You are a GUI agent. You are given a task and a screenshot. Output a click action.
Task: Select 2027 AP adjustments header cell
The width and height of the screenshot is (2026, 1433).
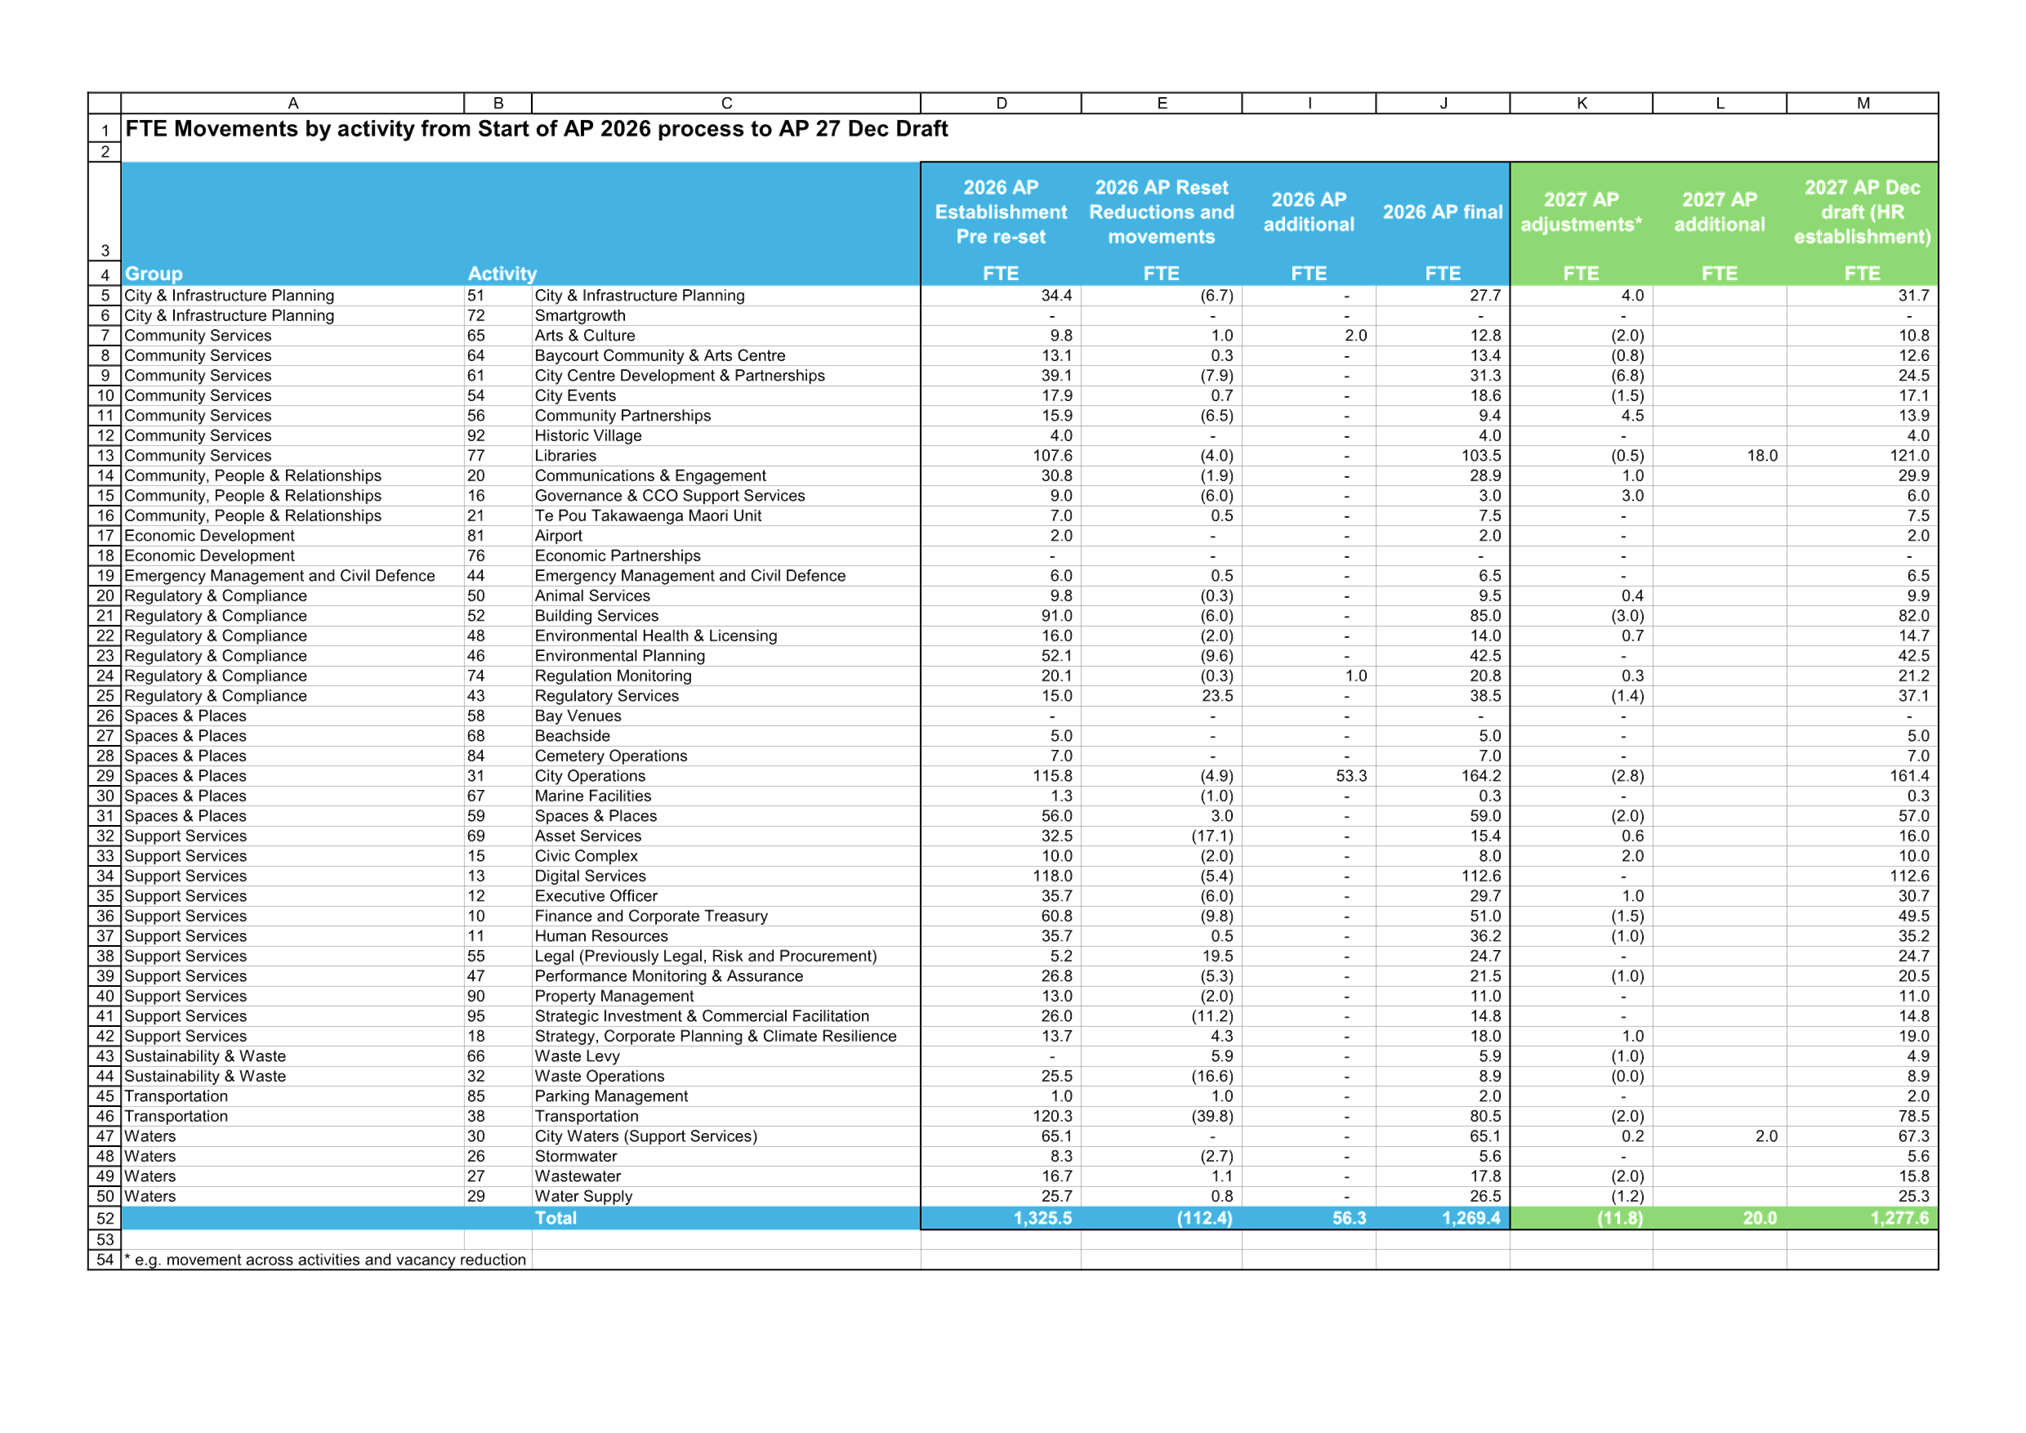[1581, 212]
